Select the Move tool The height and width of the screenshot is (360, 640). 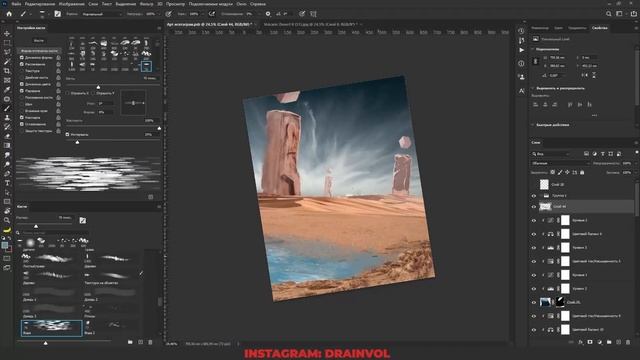[x=7, y=33]
